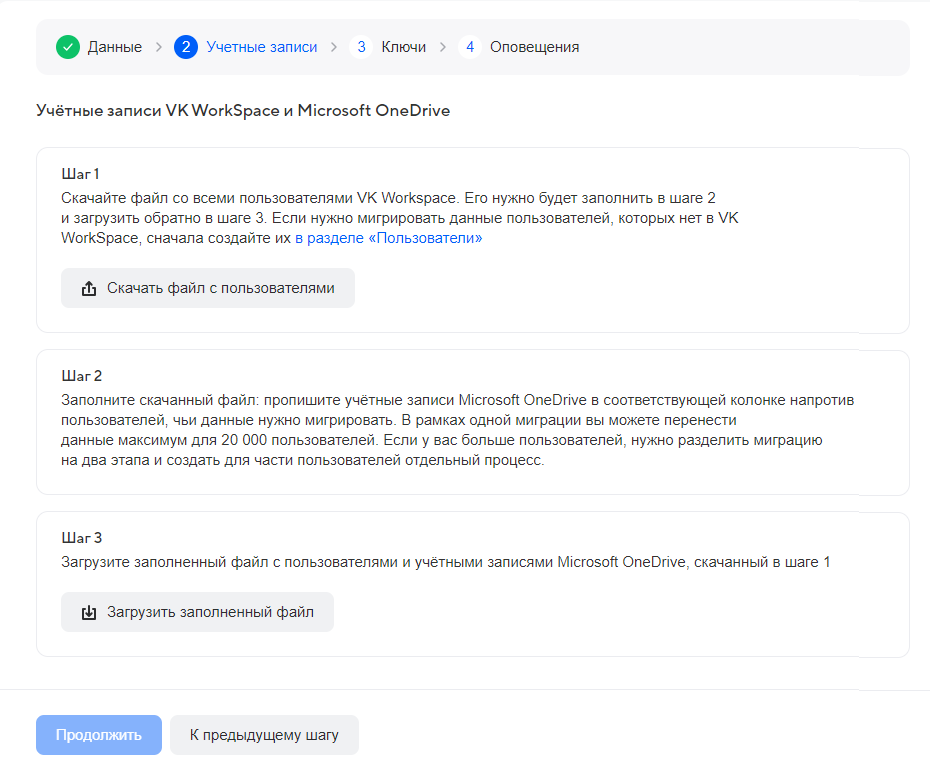930x775 pixels.
Task: Click the step 4 number circle
Action: 469,47
